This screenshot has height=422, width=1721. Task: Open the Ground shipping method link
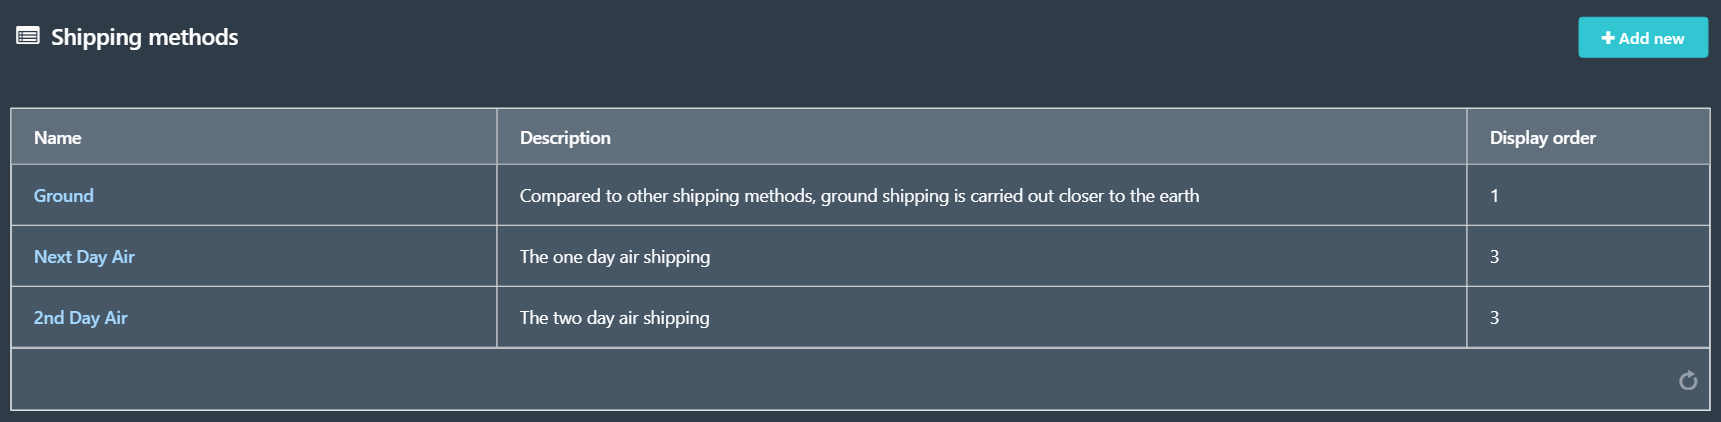point(64,196)
